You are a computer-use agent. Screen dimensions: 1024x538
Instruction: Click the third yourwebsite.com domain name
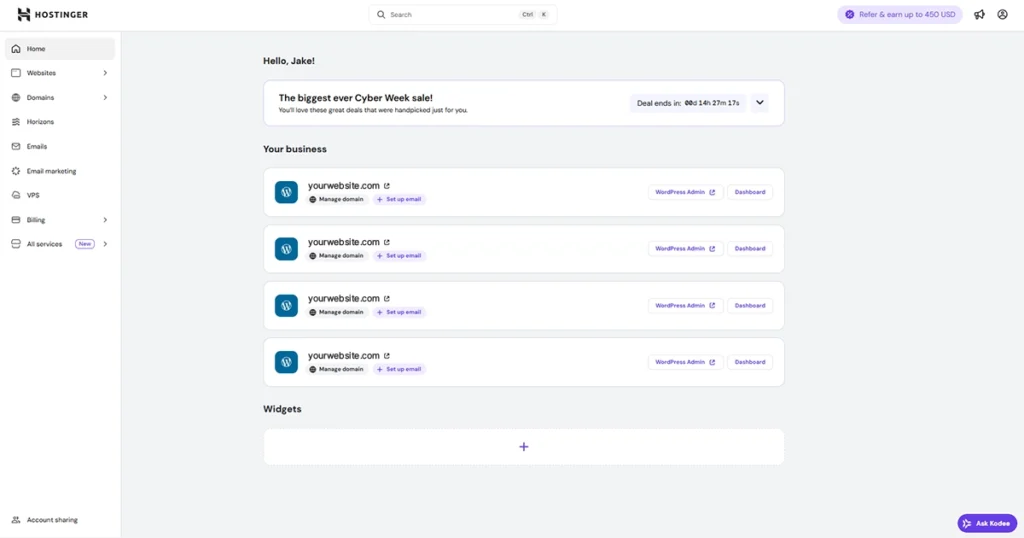(x=344, y=298)
